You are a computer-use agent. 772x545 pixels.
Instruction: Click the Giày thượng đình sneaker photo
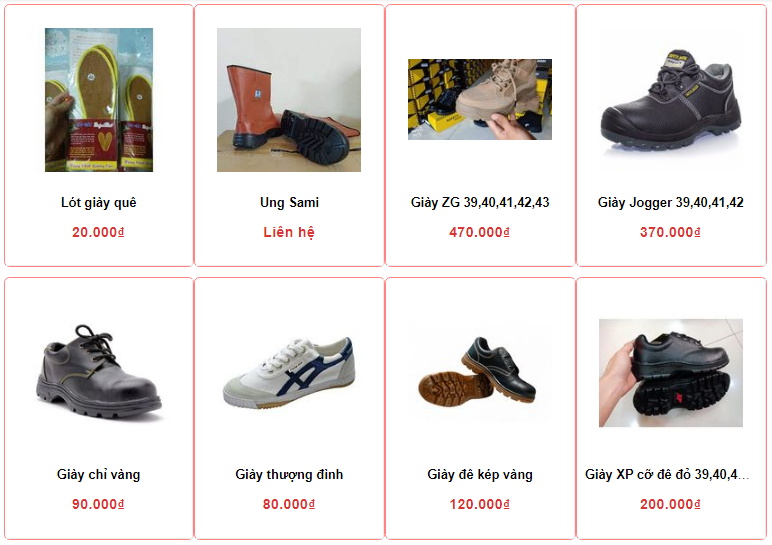coord(289,373)
